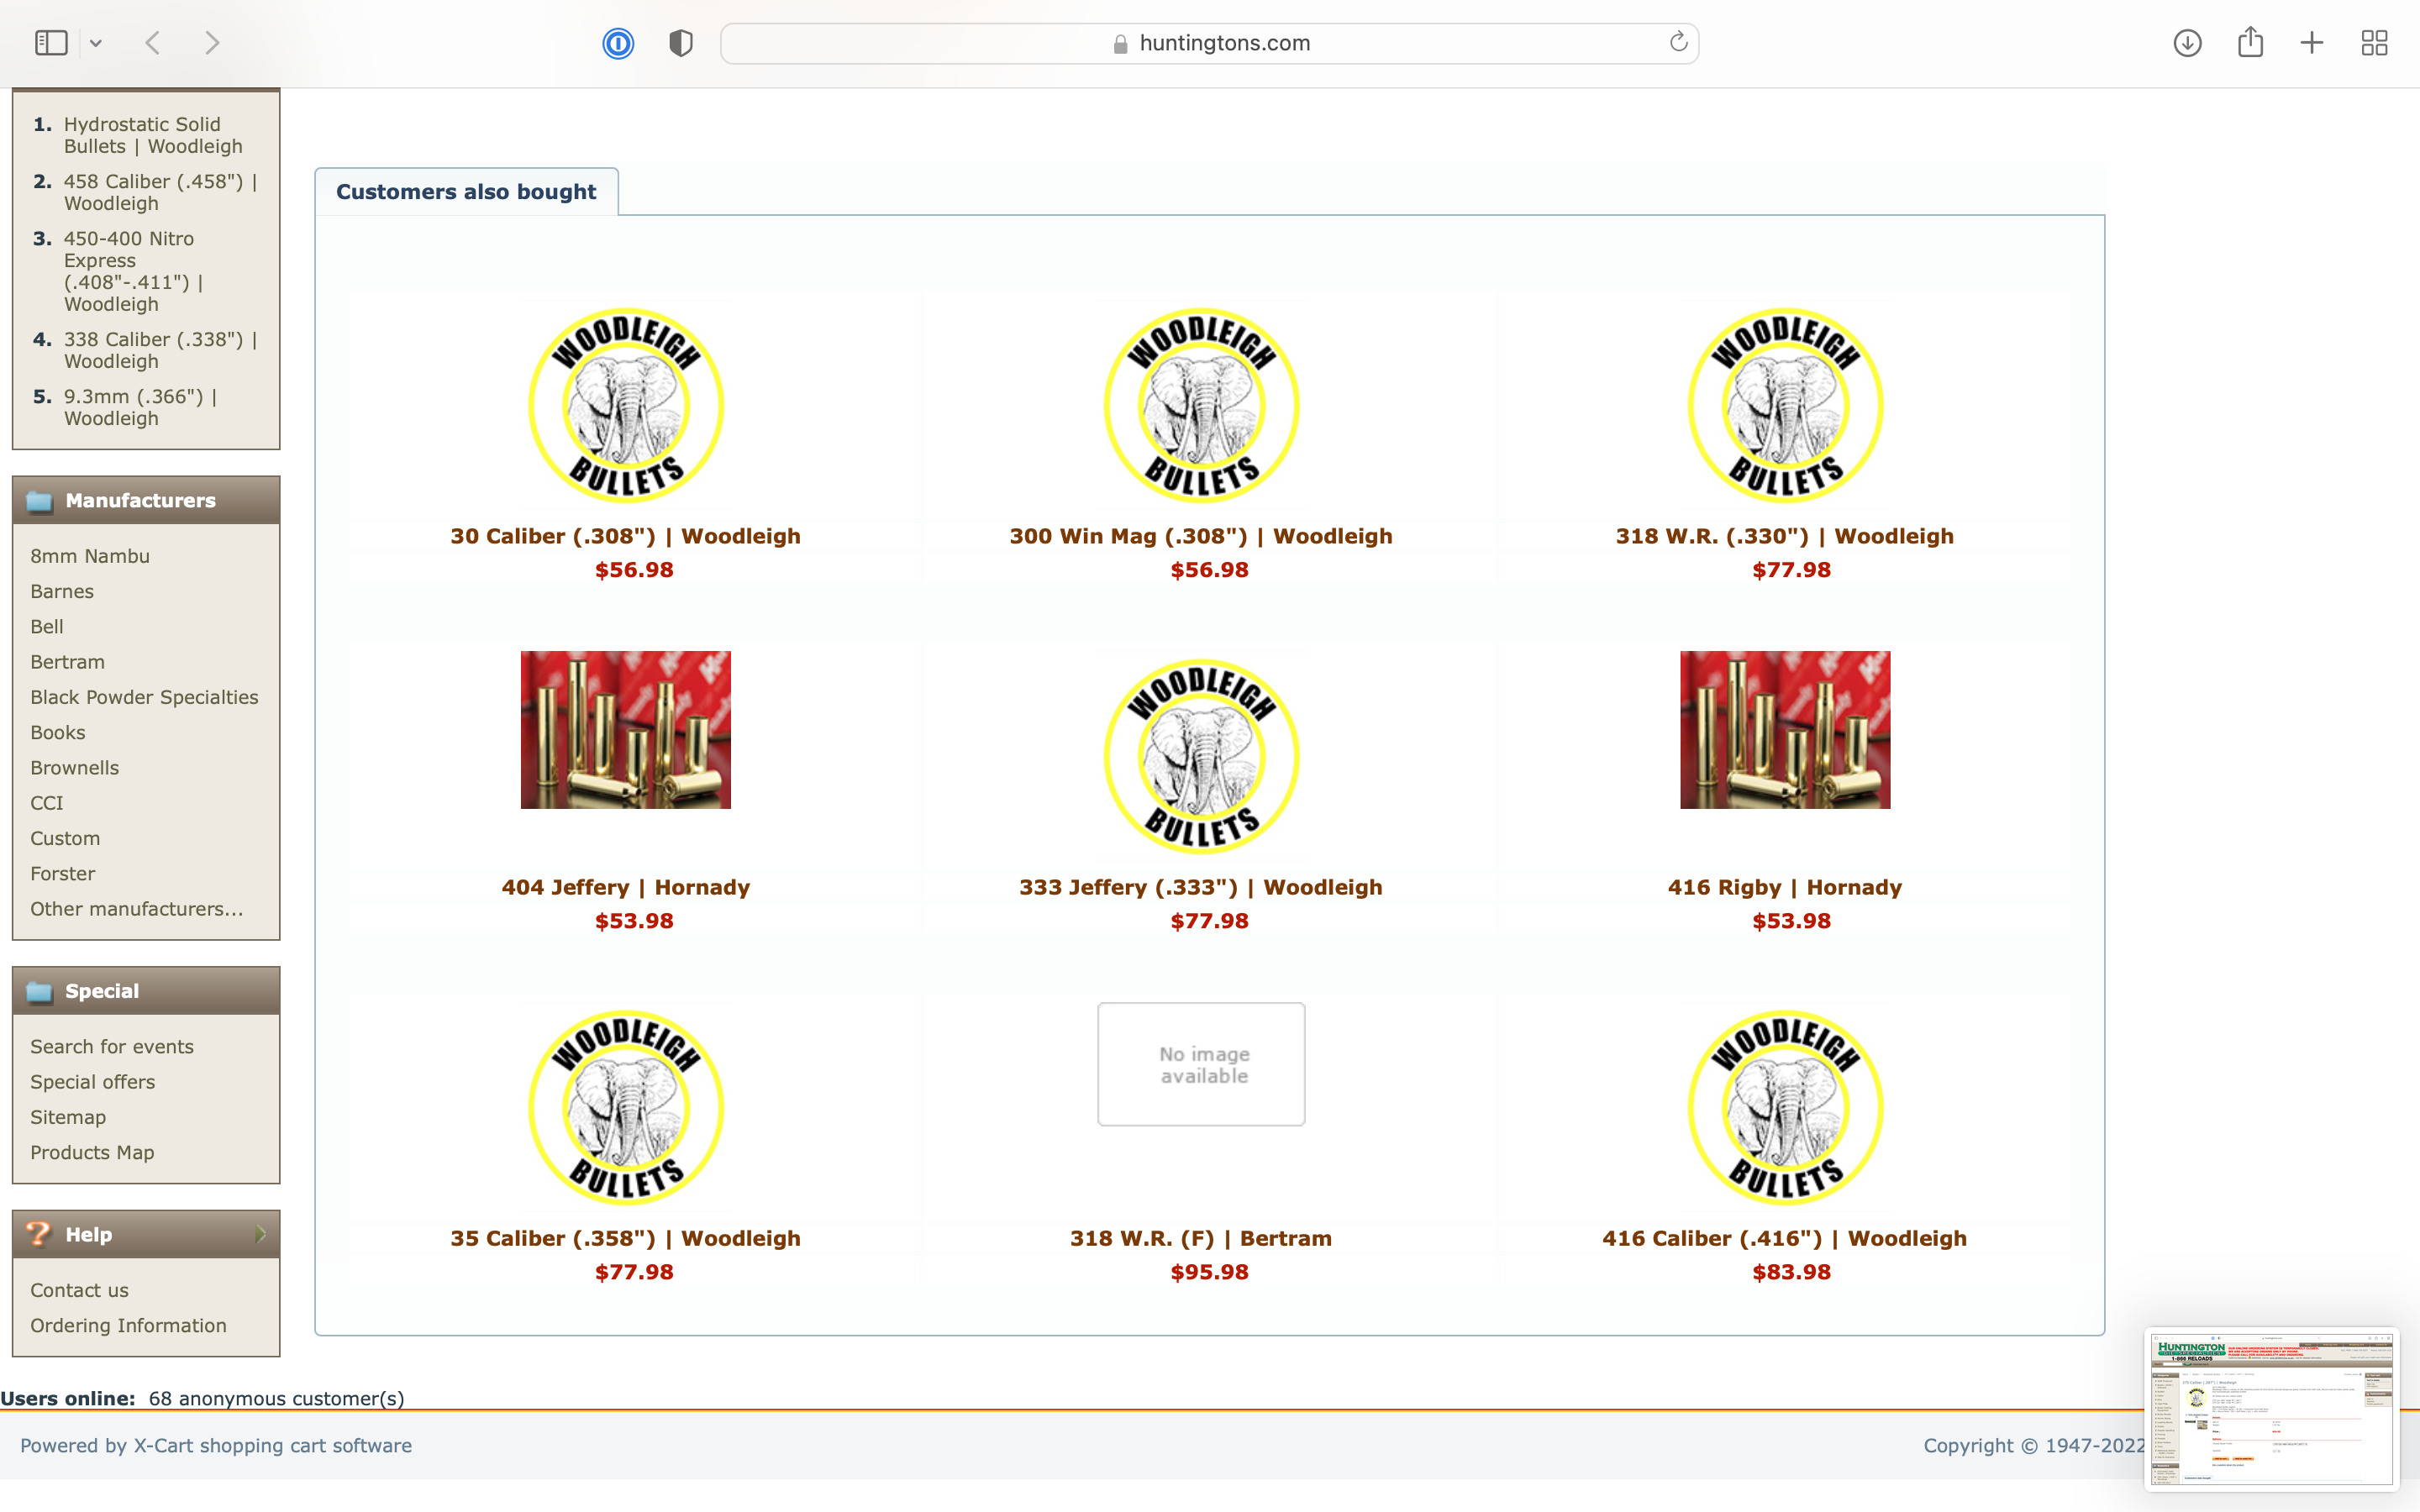This screenshot has width=2420, height=1512.
Task: Open Other manufacturers list
Action: 137,909
